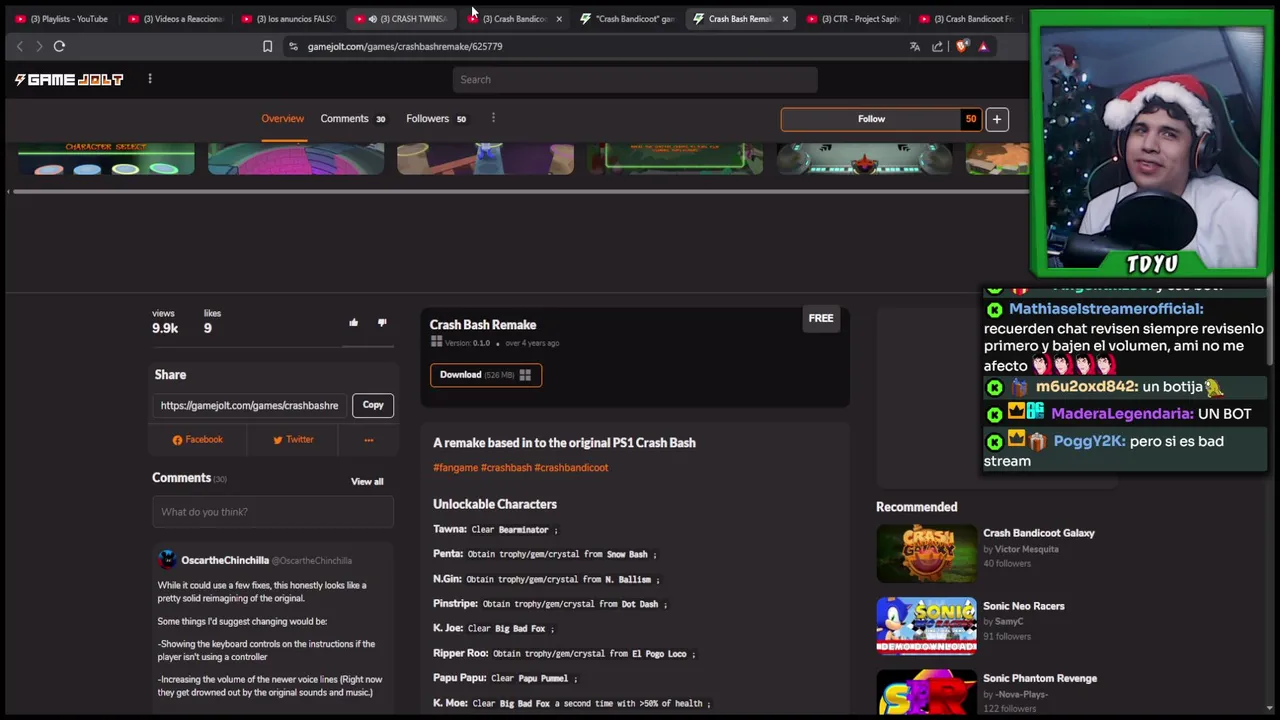This screenshot has height=720, width=1280.
Task: Copy the share URL
Action: tap(373, 405)
